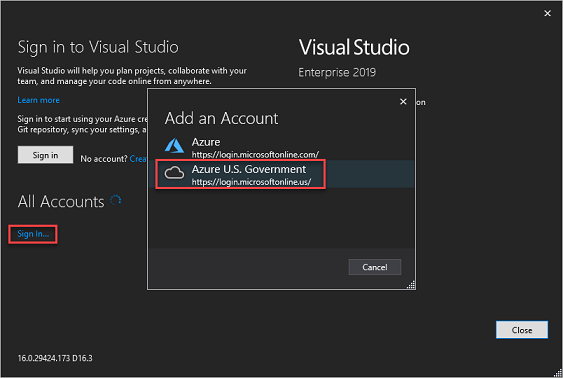This screenshot has width=563, height=378.
Task: Click the blue Azure logo icon
Action: click(174, 146)
